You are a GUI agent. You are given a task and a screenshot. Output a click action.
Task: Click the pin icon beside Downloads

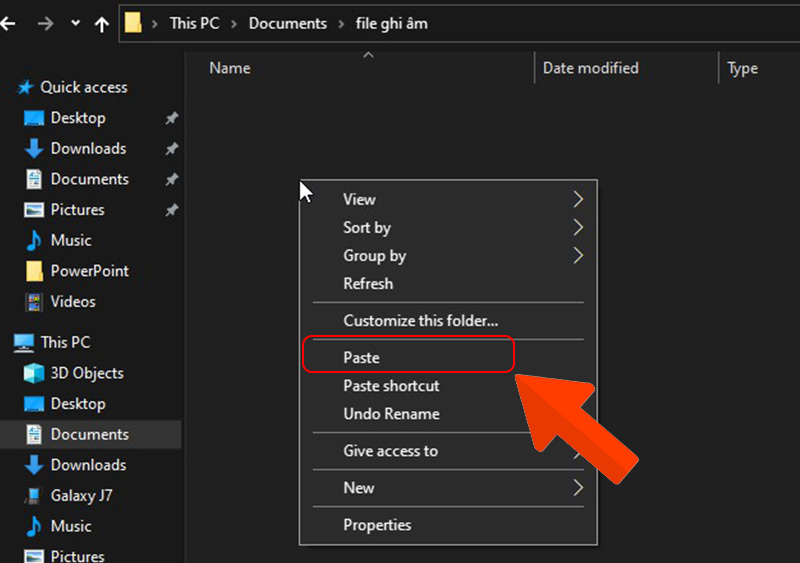171,149
